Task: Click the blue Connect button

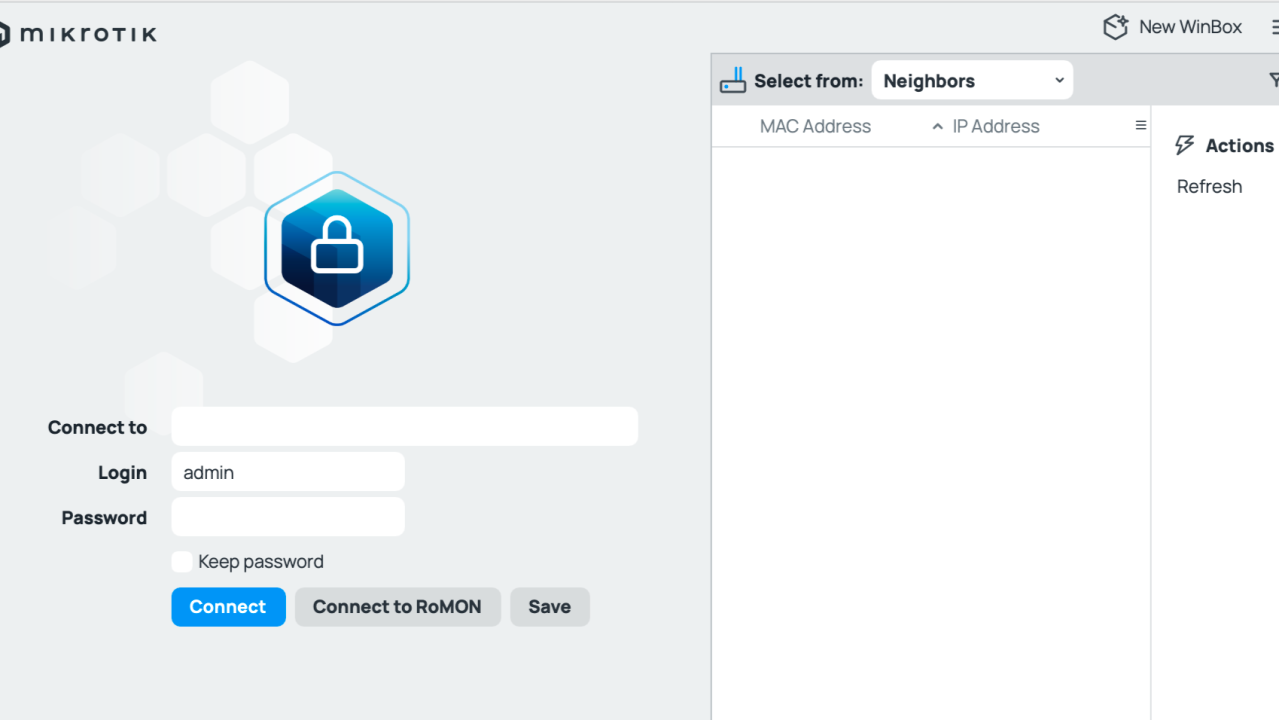Action: coord(228,607)
